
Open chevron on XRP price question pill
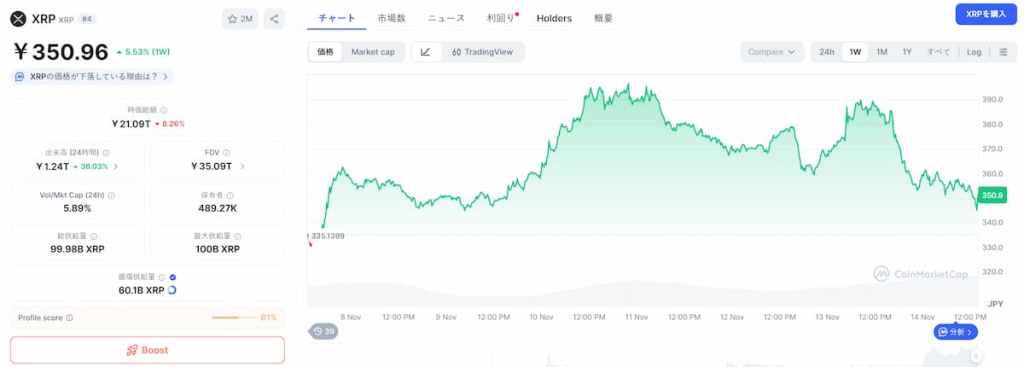pos(166,76)
